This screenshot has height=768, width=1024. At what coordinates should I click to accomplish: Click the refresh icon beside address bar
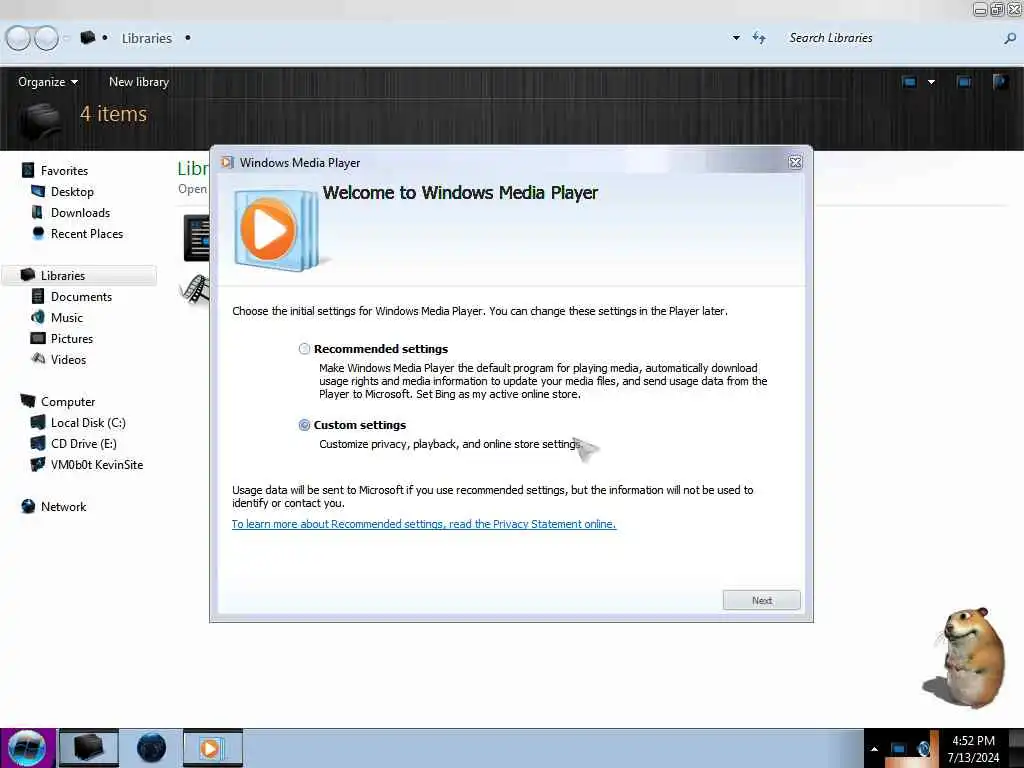[x=759, y=38]
